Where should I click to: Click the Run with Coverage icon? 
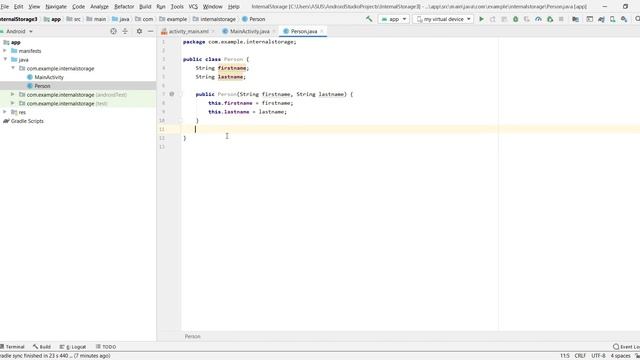tap(527, 19)
